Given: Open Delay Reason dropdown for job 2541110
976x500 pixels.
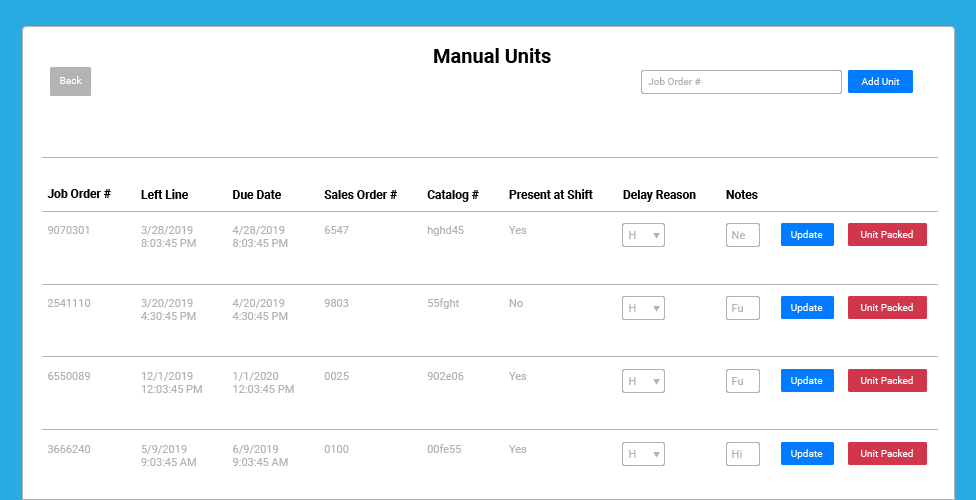Looking at the screenshot, I should [643, 308].
